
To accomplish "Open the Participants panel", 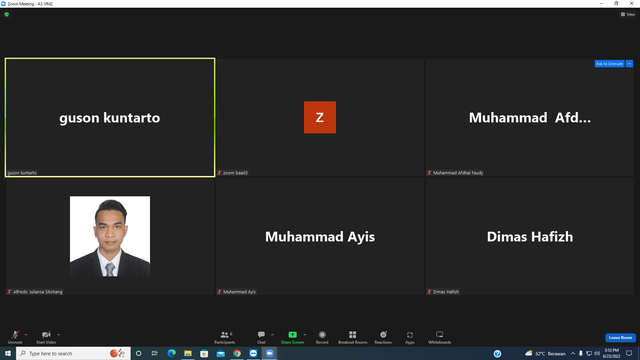I will pyautogui.click(x=224, y=337).
